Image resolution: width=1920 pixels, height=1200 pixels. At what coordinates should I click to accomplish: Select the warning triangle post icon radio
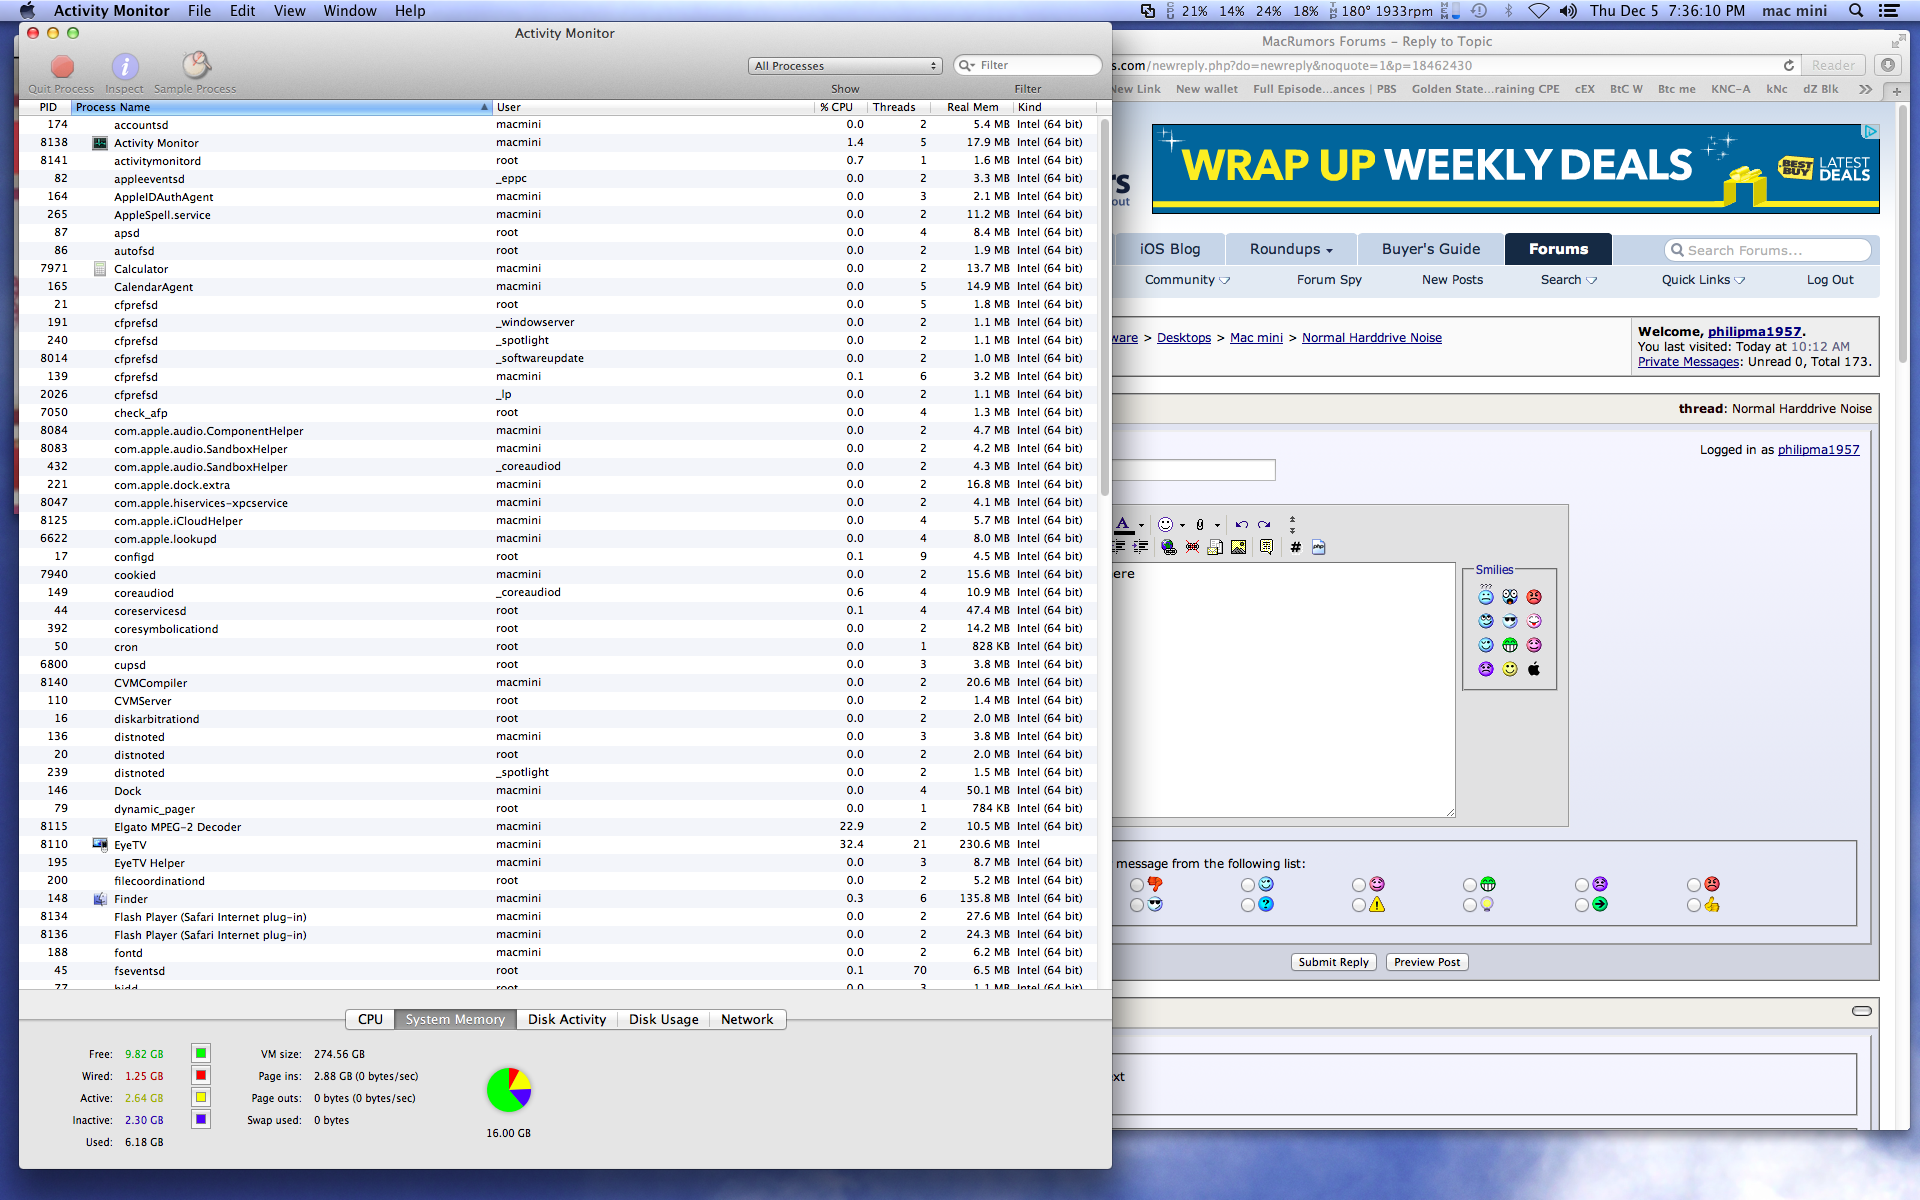tap(1359, 905)
